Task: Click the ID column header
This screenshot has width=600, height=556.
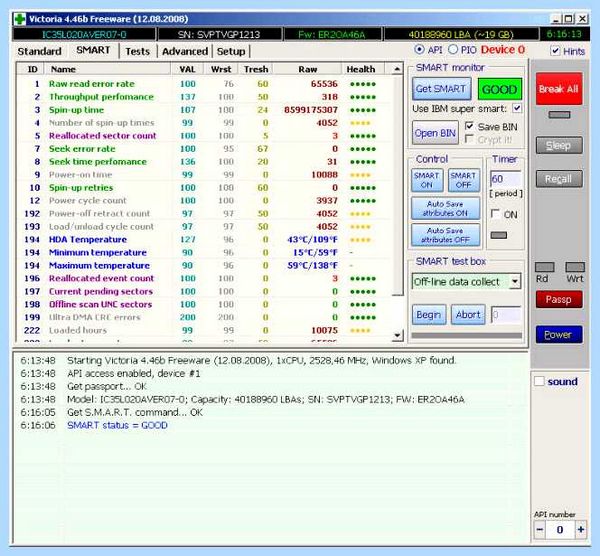Action: (x=32, y=69)
